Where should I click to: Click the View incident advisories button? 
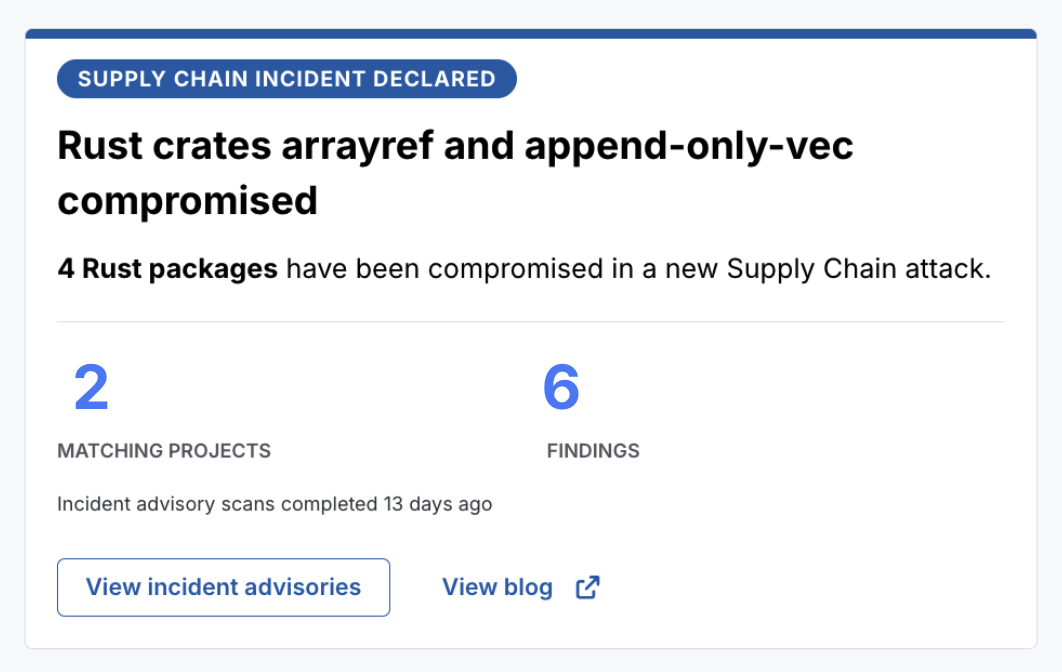tap(224, 587)
